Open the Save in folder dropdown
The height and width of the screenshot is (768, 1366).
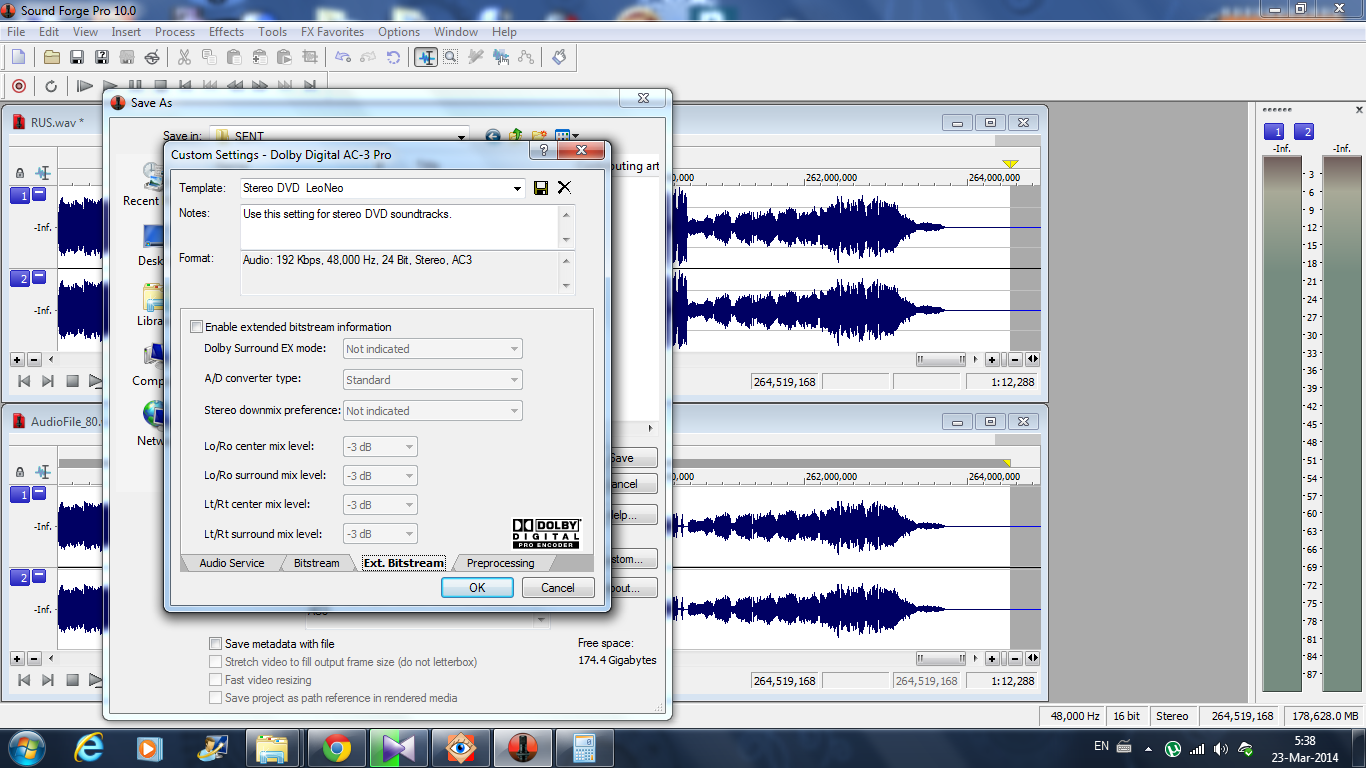(x=460, y=136)
